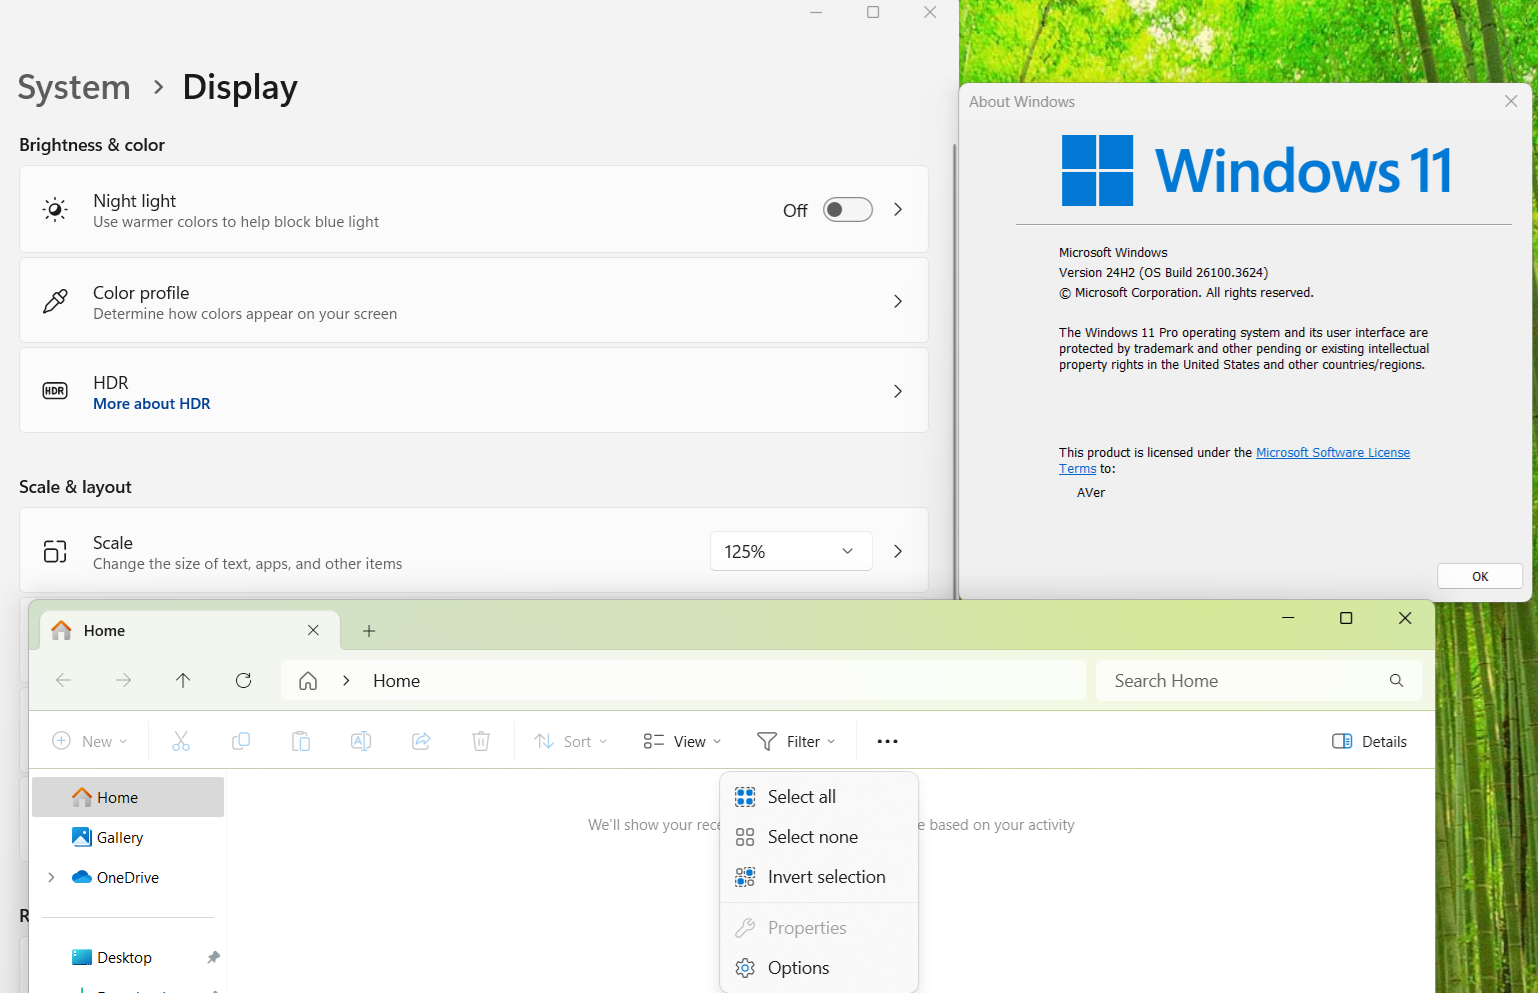Focus the Search Home field
This screenshot has width=1538, height=993.
pos(1259,681)
